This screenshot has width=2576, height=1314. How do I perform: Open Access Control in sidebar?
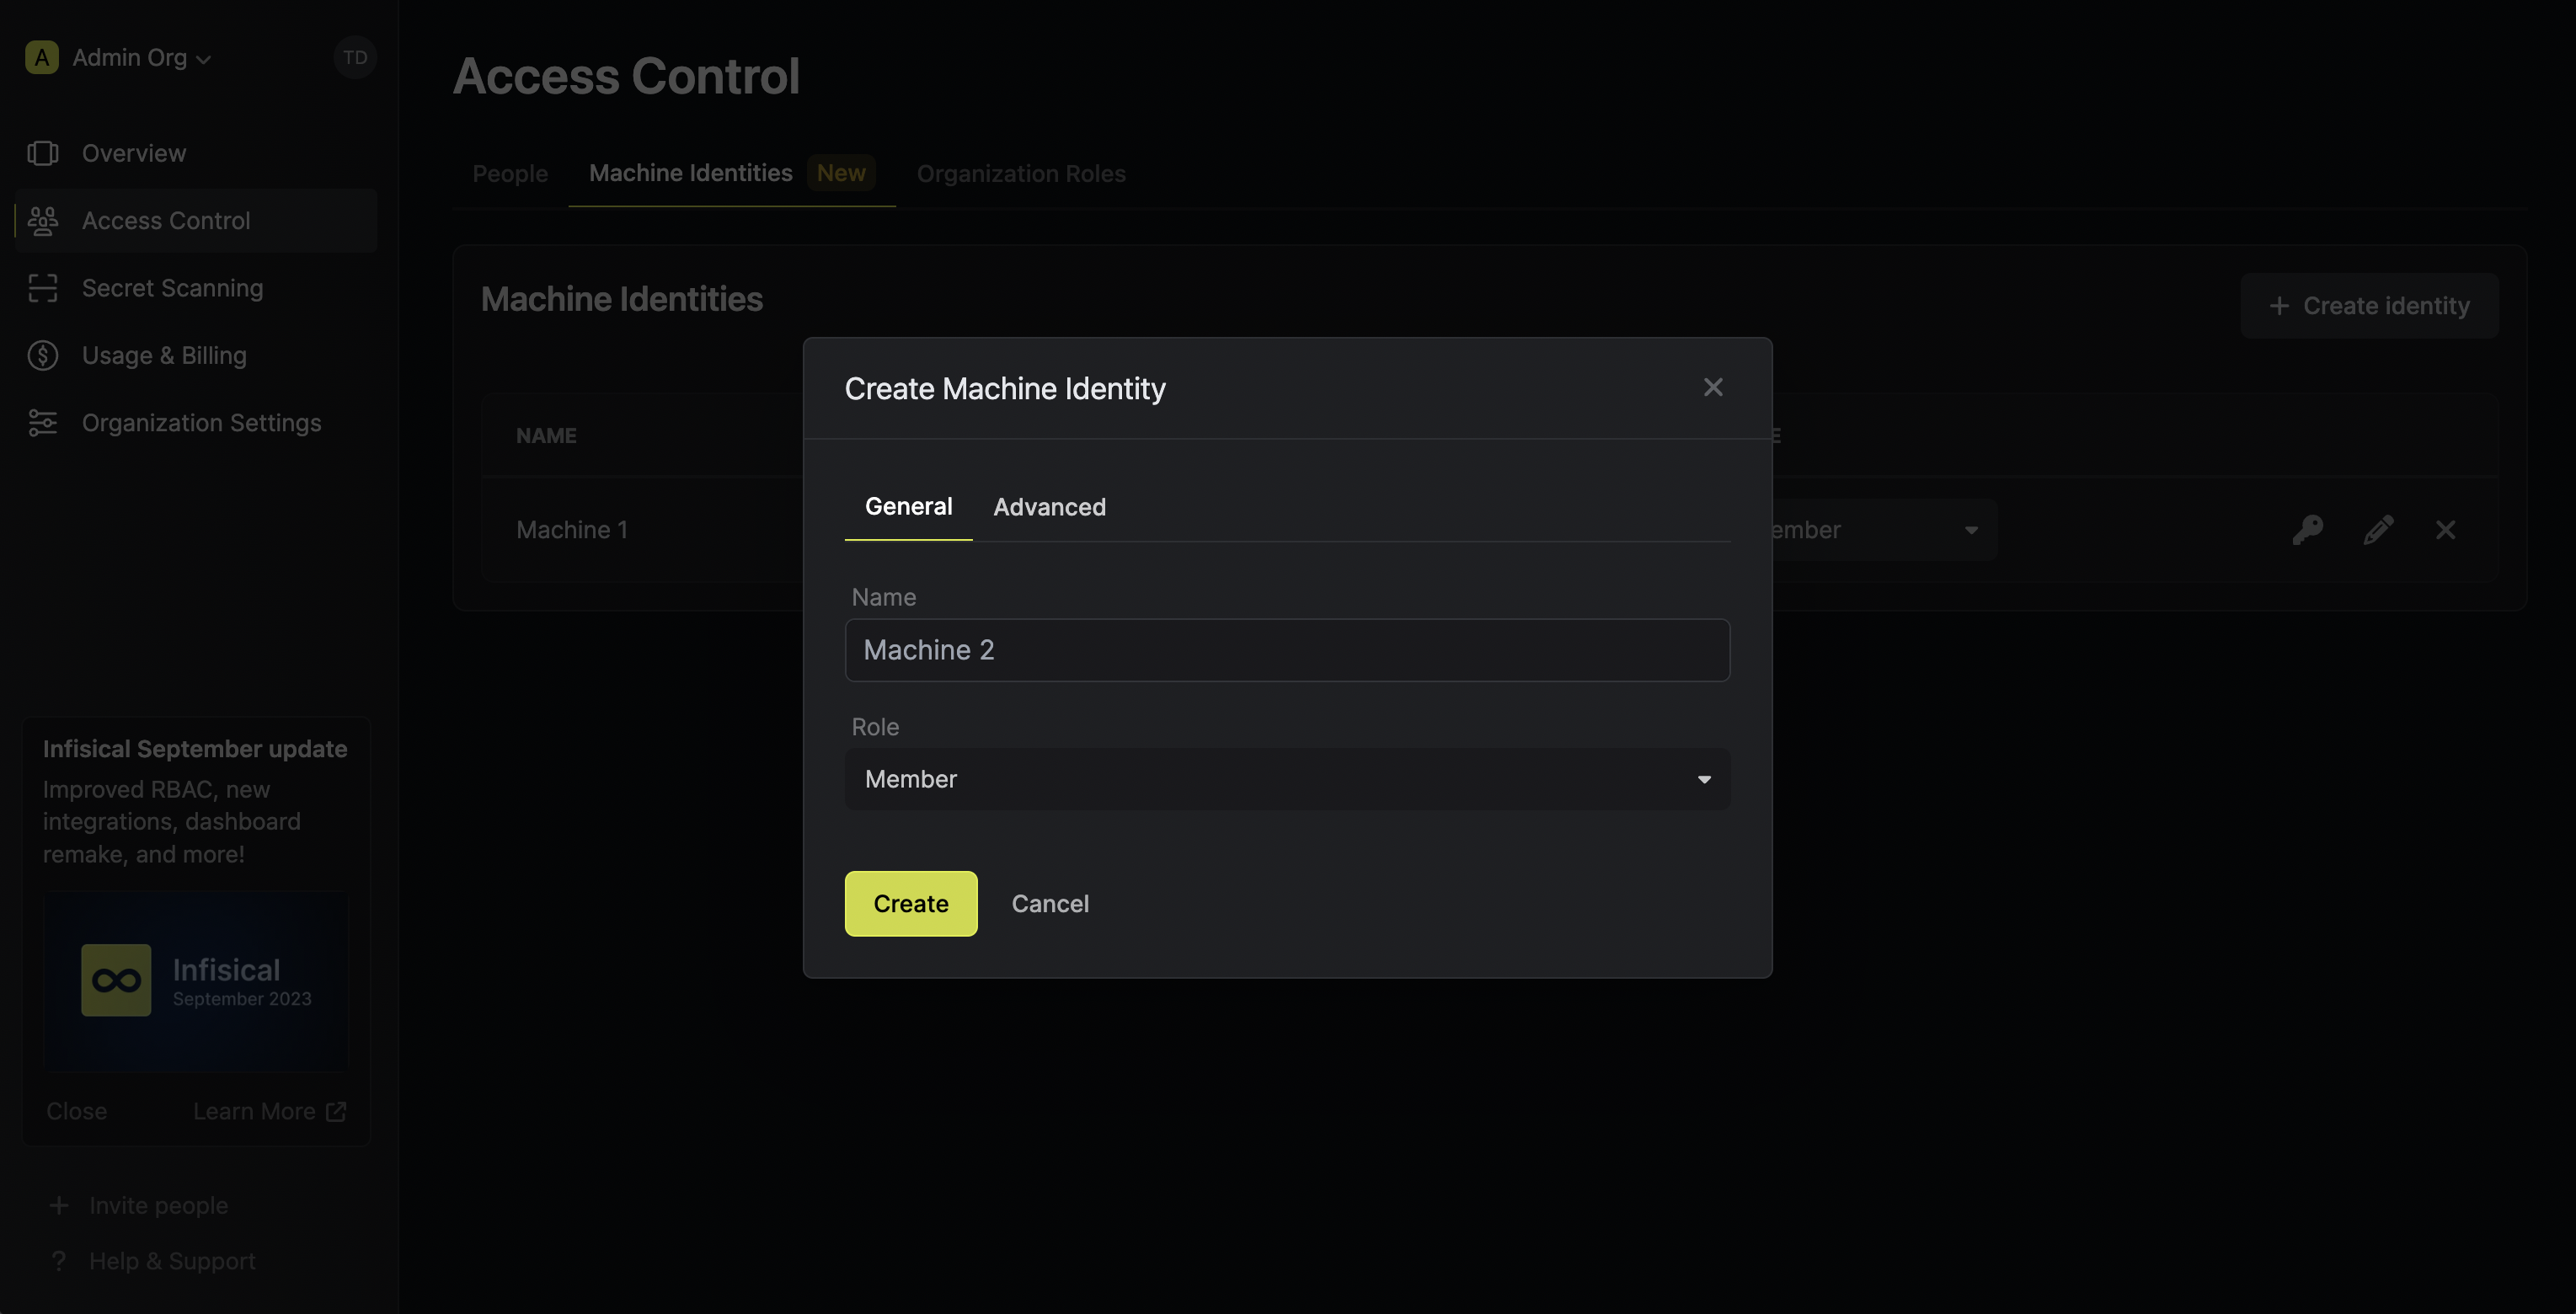[x=196, y=221]
